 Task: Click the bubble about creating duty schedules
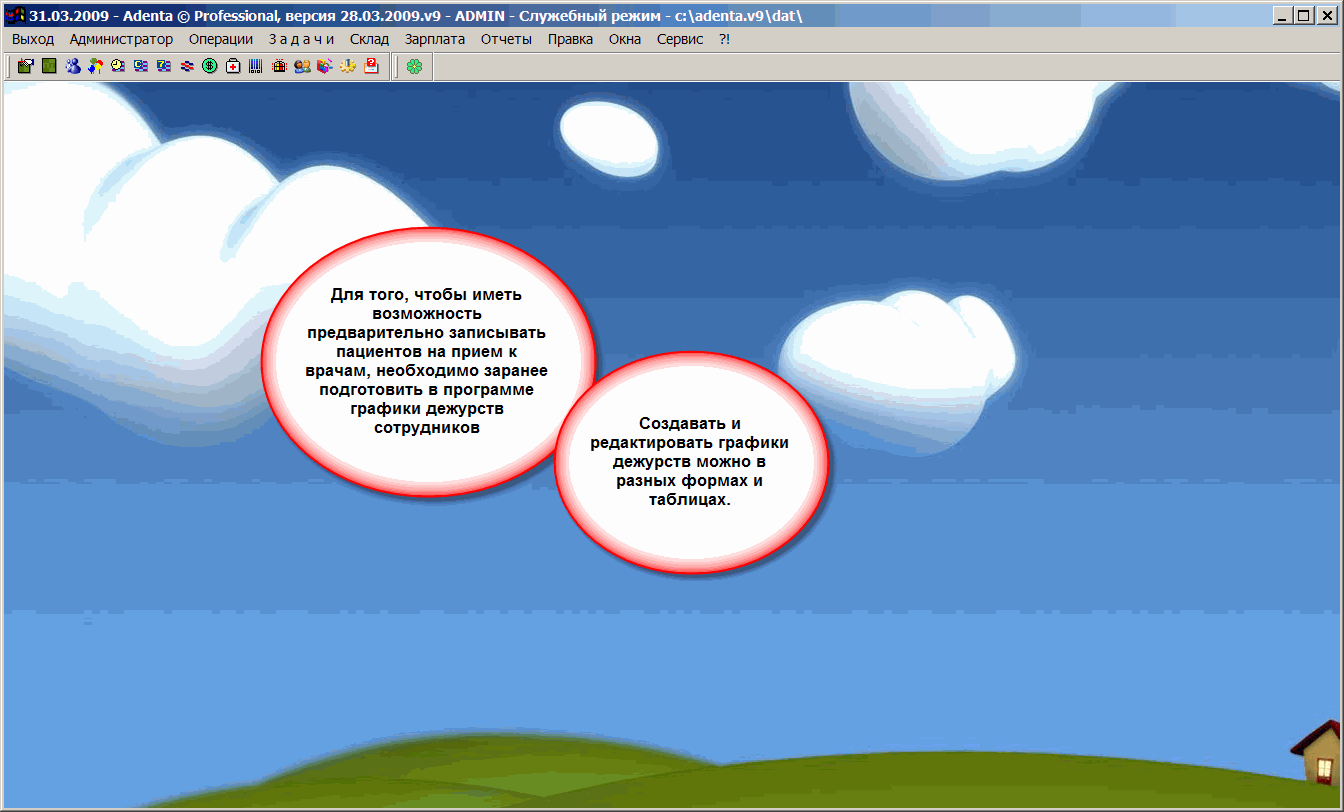(690, 462)
